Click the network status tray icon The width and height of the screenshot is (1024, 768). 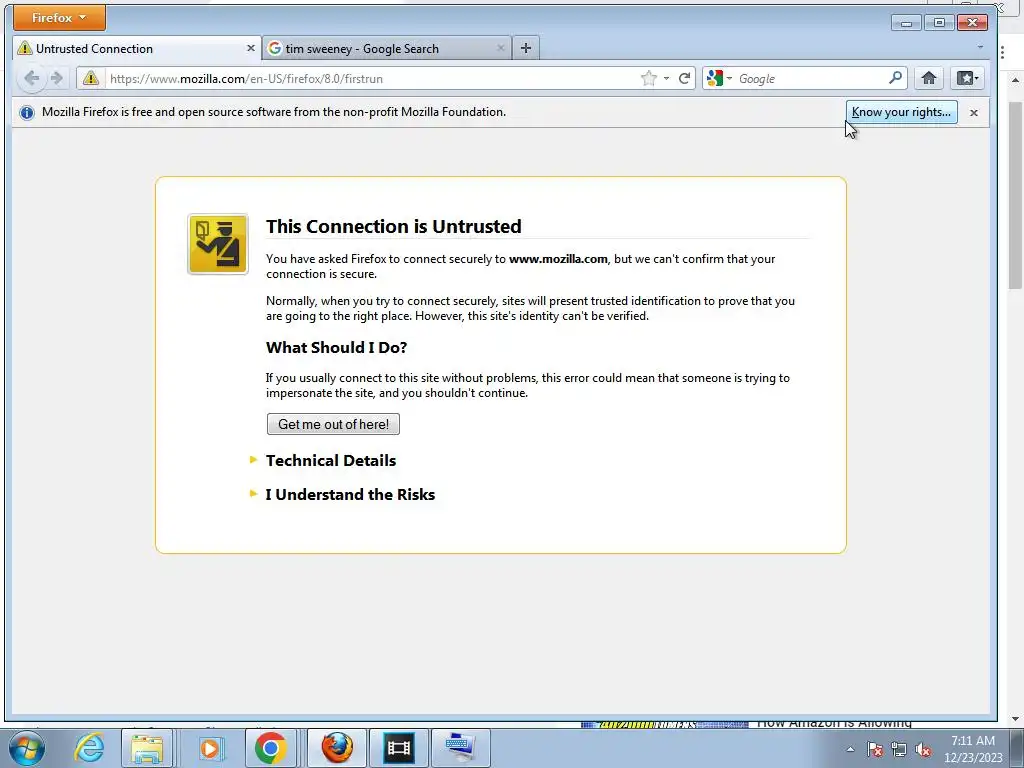pyautogui.click(x=899, y=750)
